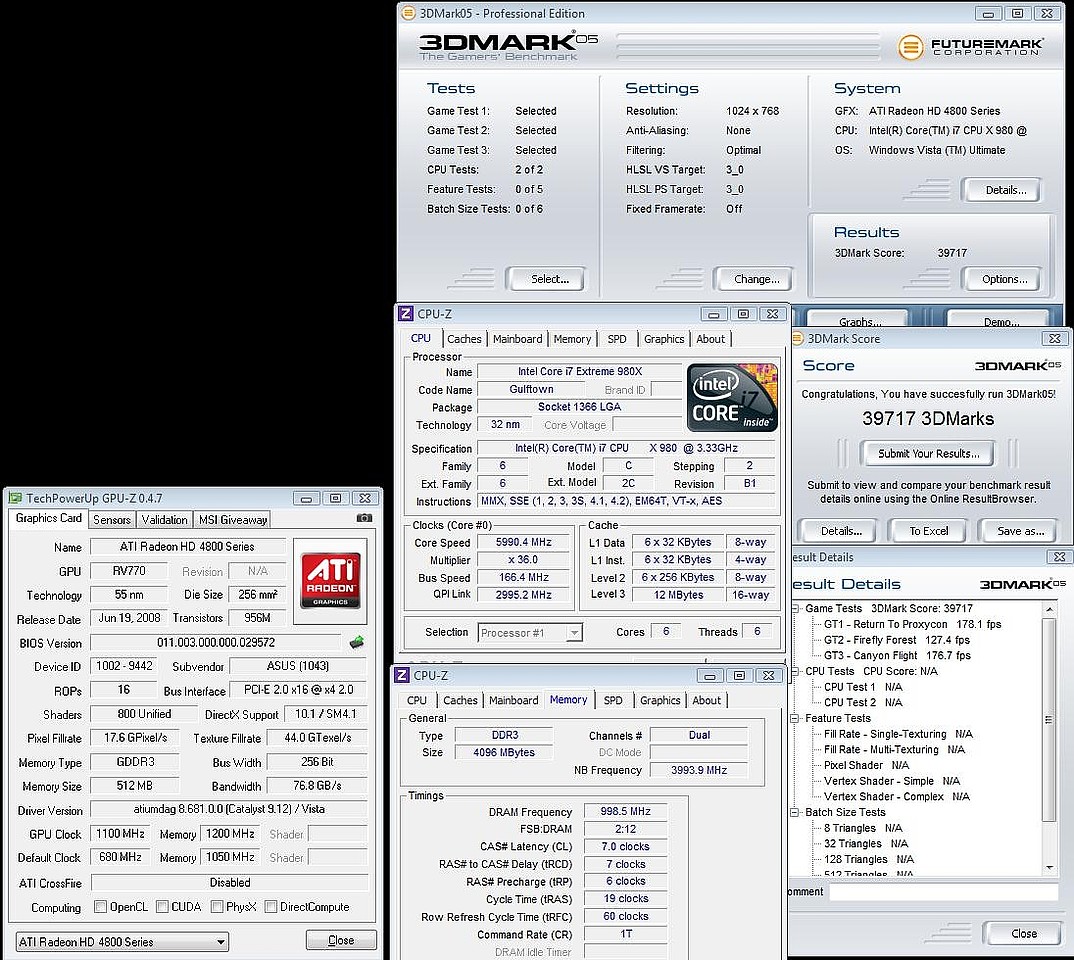Click the Intel Core i7 logo in CPU-Z
Screen dimensions: 1074x960
pyautogui.click(x=732, y=398)
